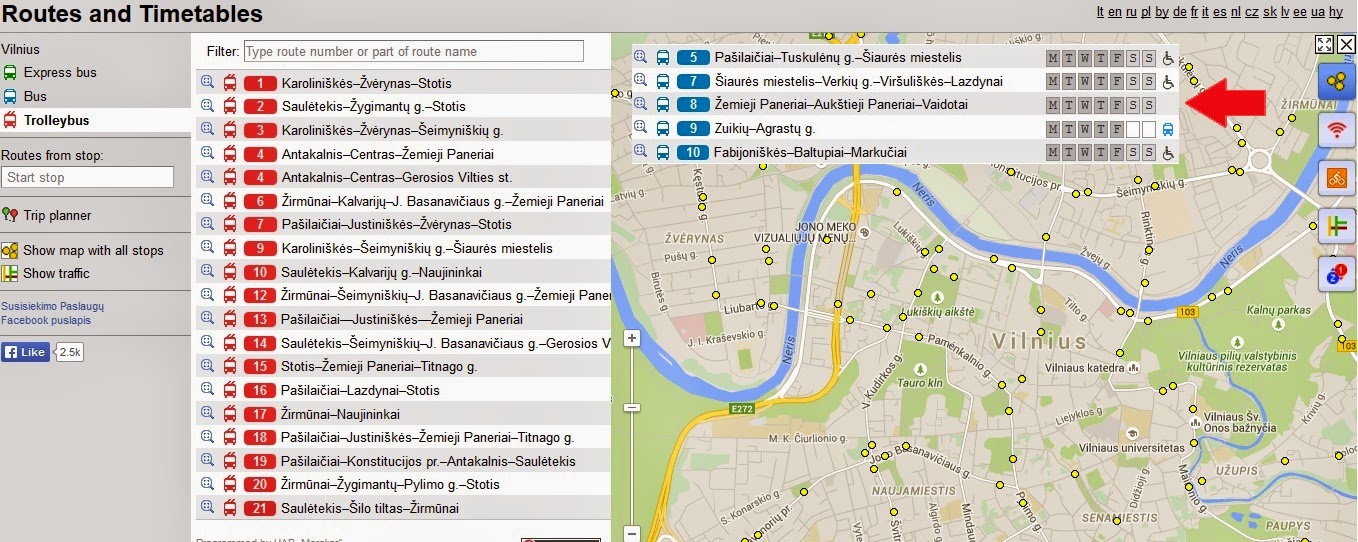Open route 9 Karoliniškės–Šeimyniškių g.–Šiaurės miestelis

pyautogui.click(x=417, y=248)
